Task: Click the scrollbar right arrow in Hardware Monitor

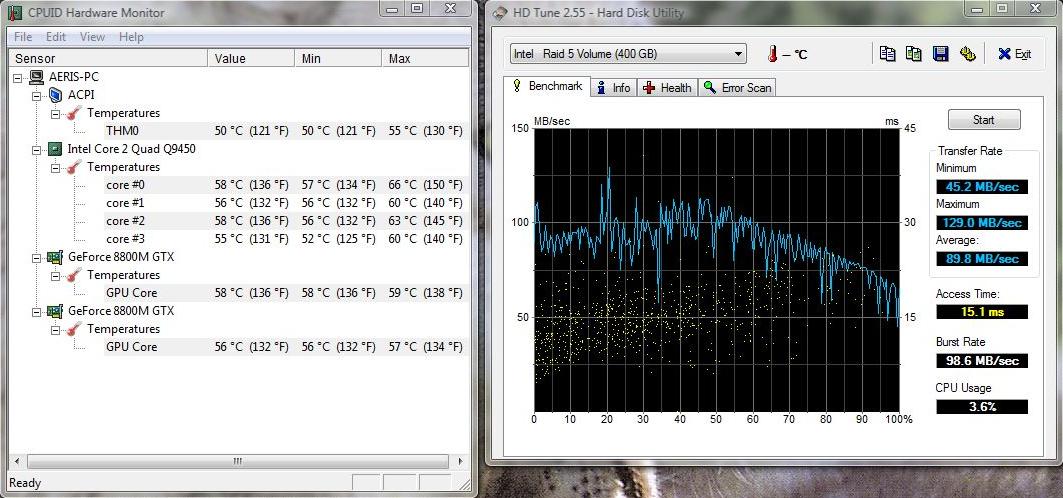Action: coord(460,461)
